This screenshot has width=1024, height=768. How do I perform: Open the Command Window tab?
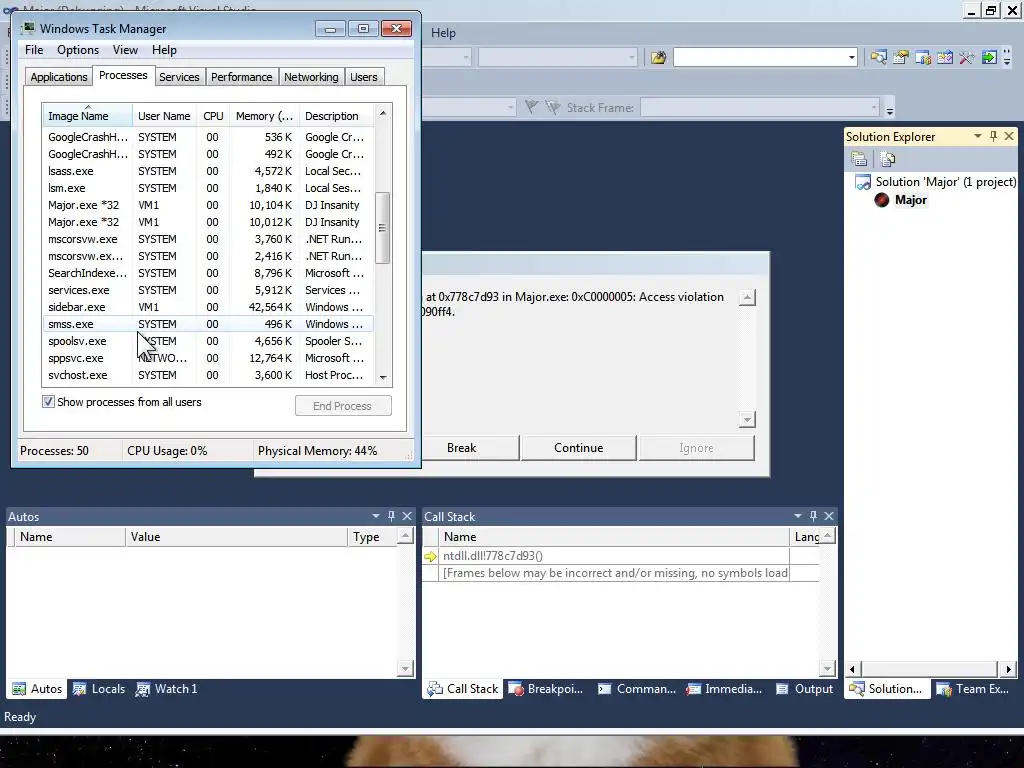pyautogui.click(x=637, y=688)
